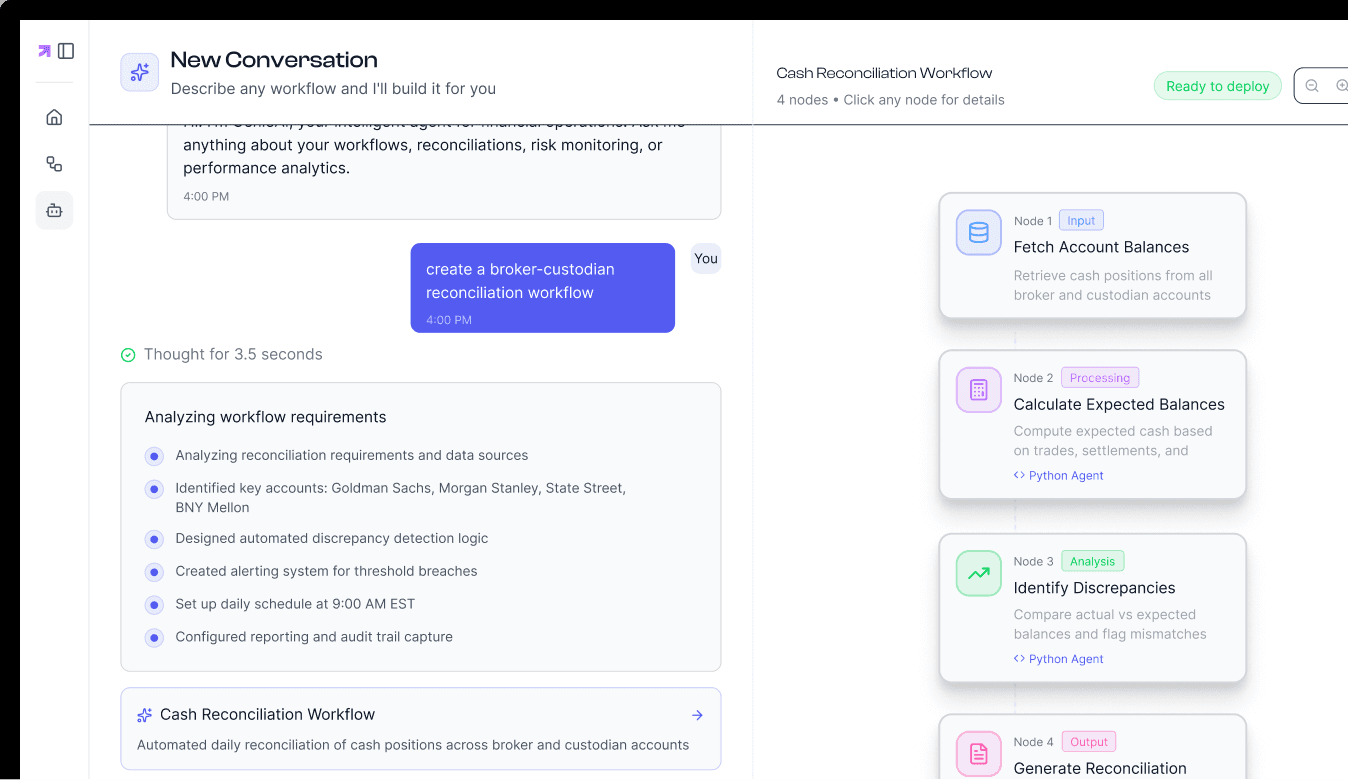The width and height of the screenshot is (1348, 780).
Task: Open the Cash Reconciliation Workflow card
Action: (x=421, y=729)
